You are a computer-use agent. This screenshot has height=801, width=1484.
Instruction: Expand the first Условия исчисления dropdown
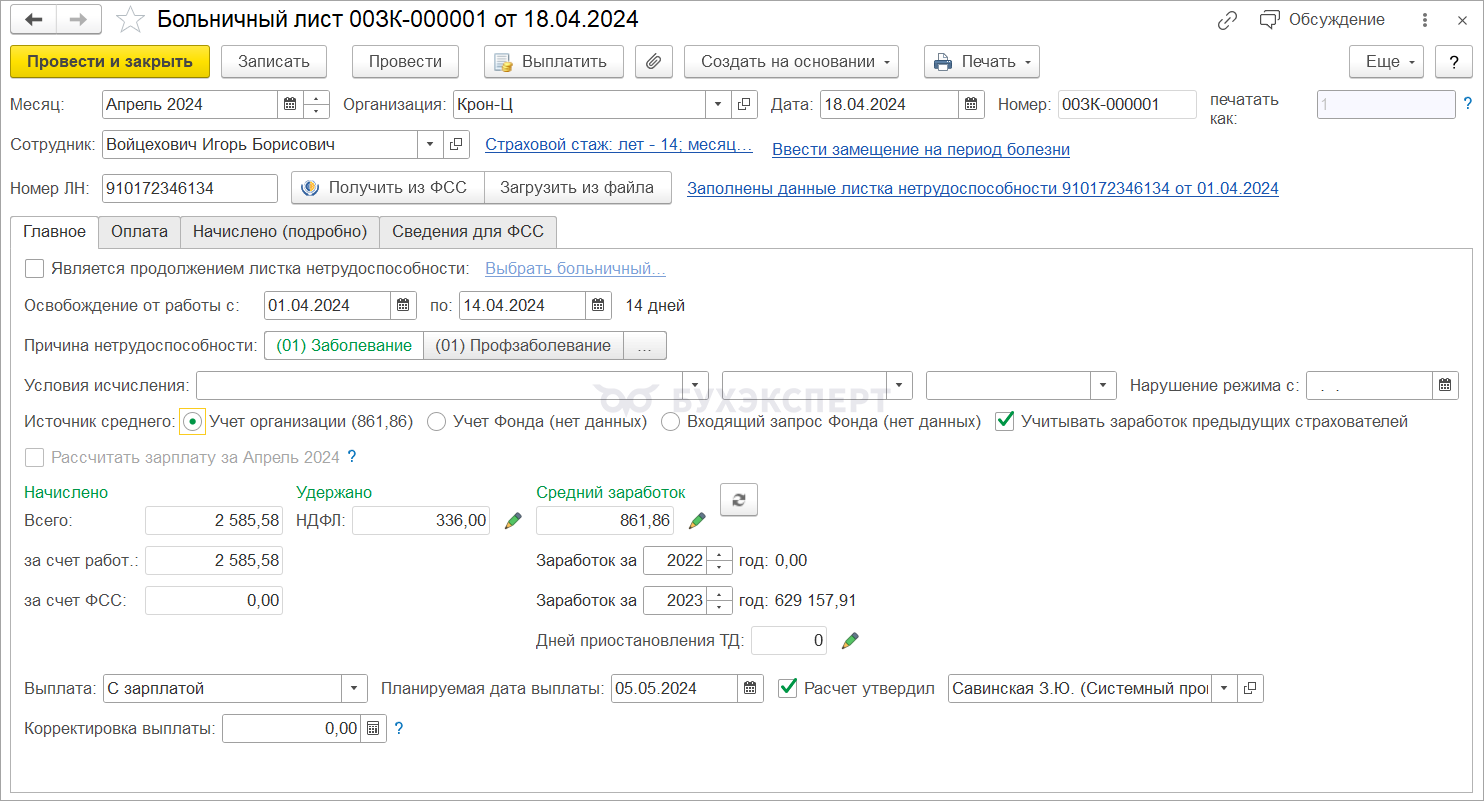tap(696, 385)
